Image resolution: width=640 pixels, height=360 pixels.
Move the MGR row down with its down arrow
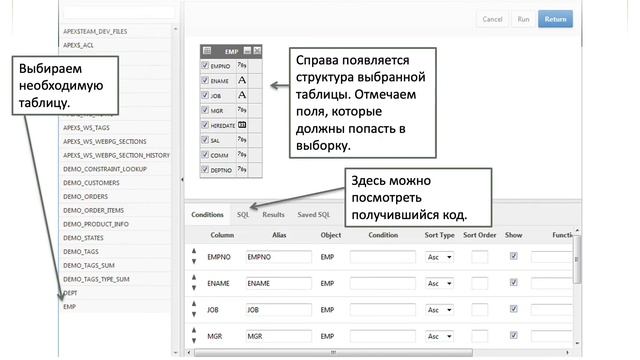coord(194,341)
